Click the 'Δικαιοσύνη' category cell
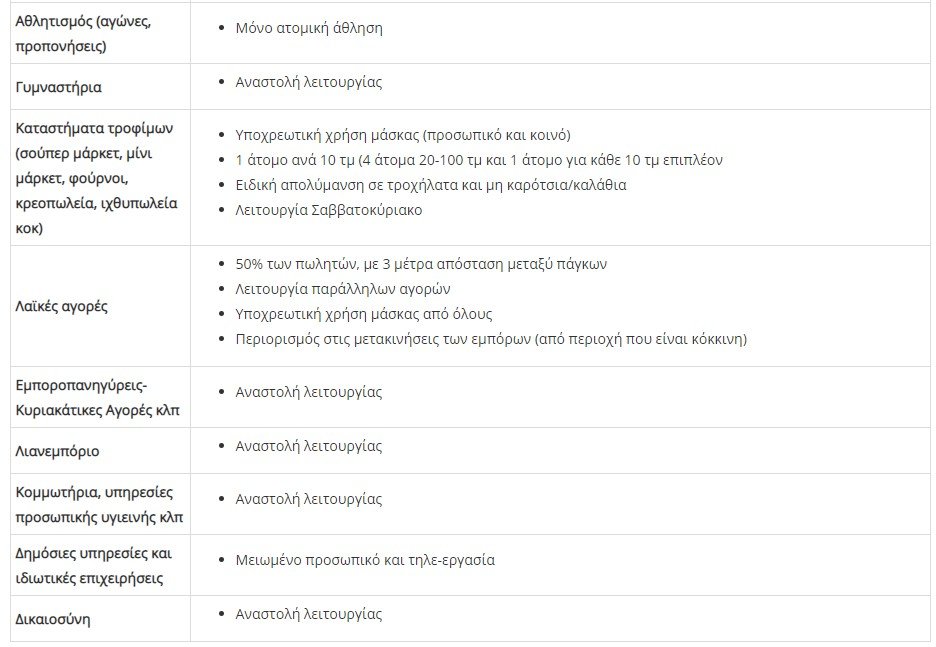This screenshot has height=647, width=936. click(53, 619)
